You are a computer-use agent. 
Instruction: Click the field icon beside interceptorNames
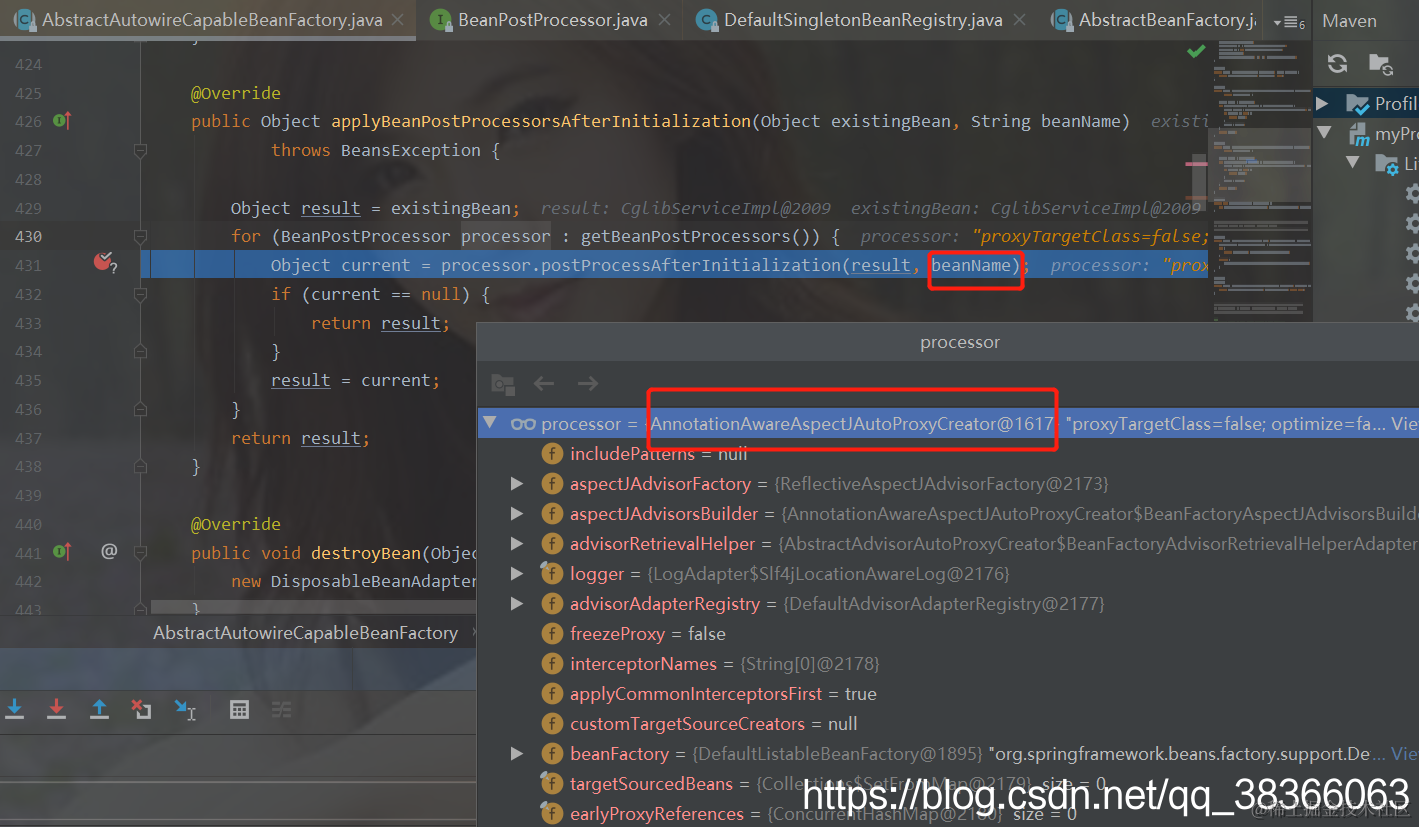pyautogui.click(x=551, y=664)
